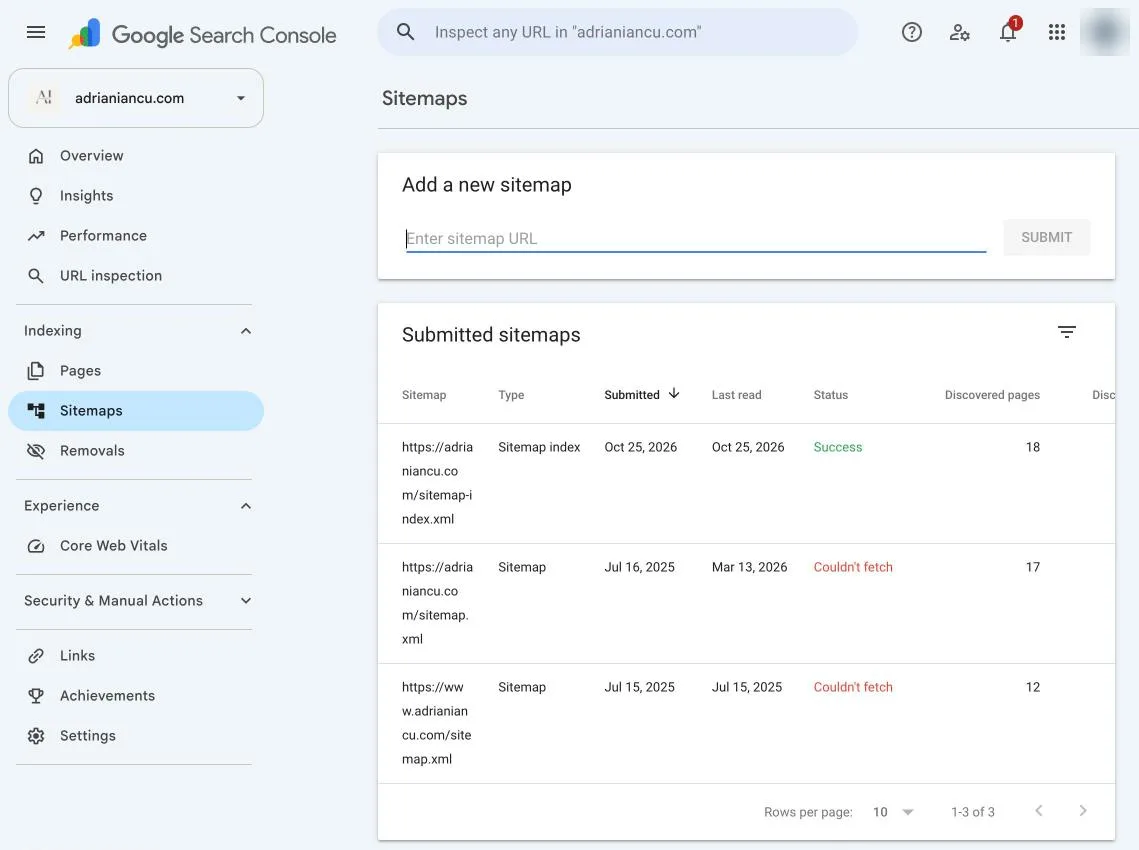Open the Rows per page dropdown
Viewport: 1139px width, 850px height.
(x=893, y=811)
